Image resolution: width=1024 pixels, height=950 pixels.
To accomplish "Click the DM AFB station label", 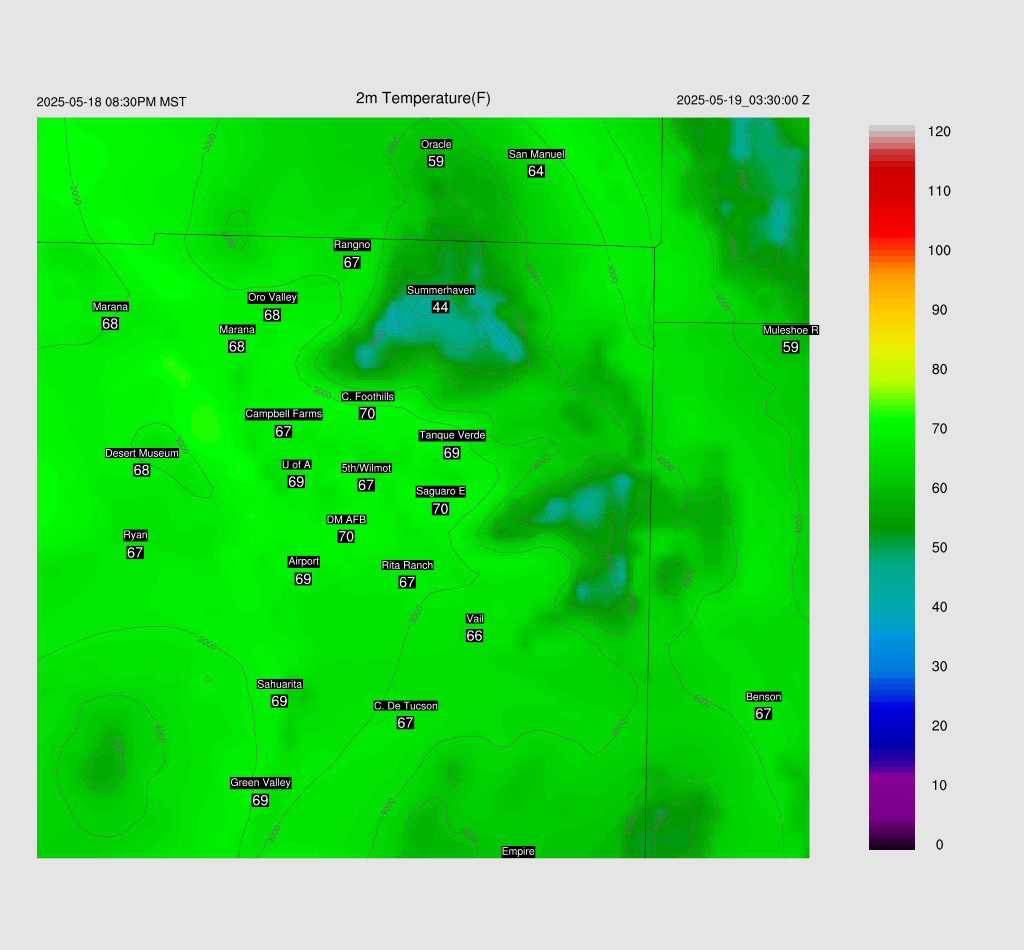I will pyautogui.click(x=346, y=520).
